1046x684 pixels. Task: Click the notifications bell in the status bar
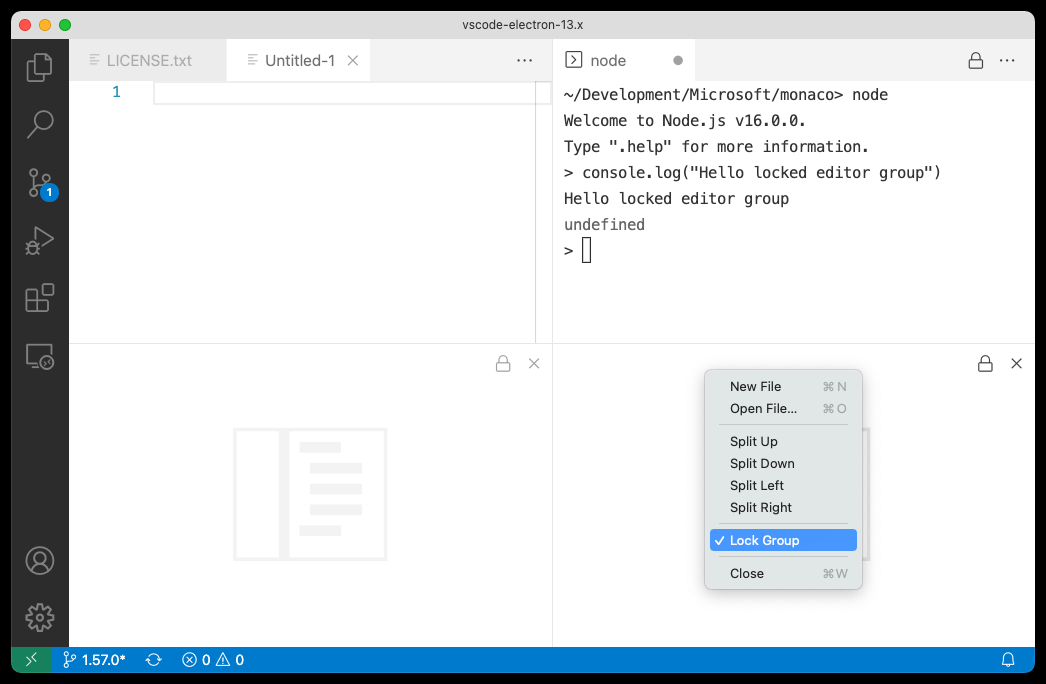[1008, 660]
